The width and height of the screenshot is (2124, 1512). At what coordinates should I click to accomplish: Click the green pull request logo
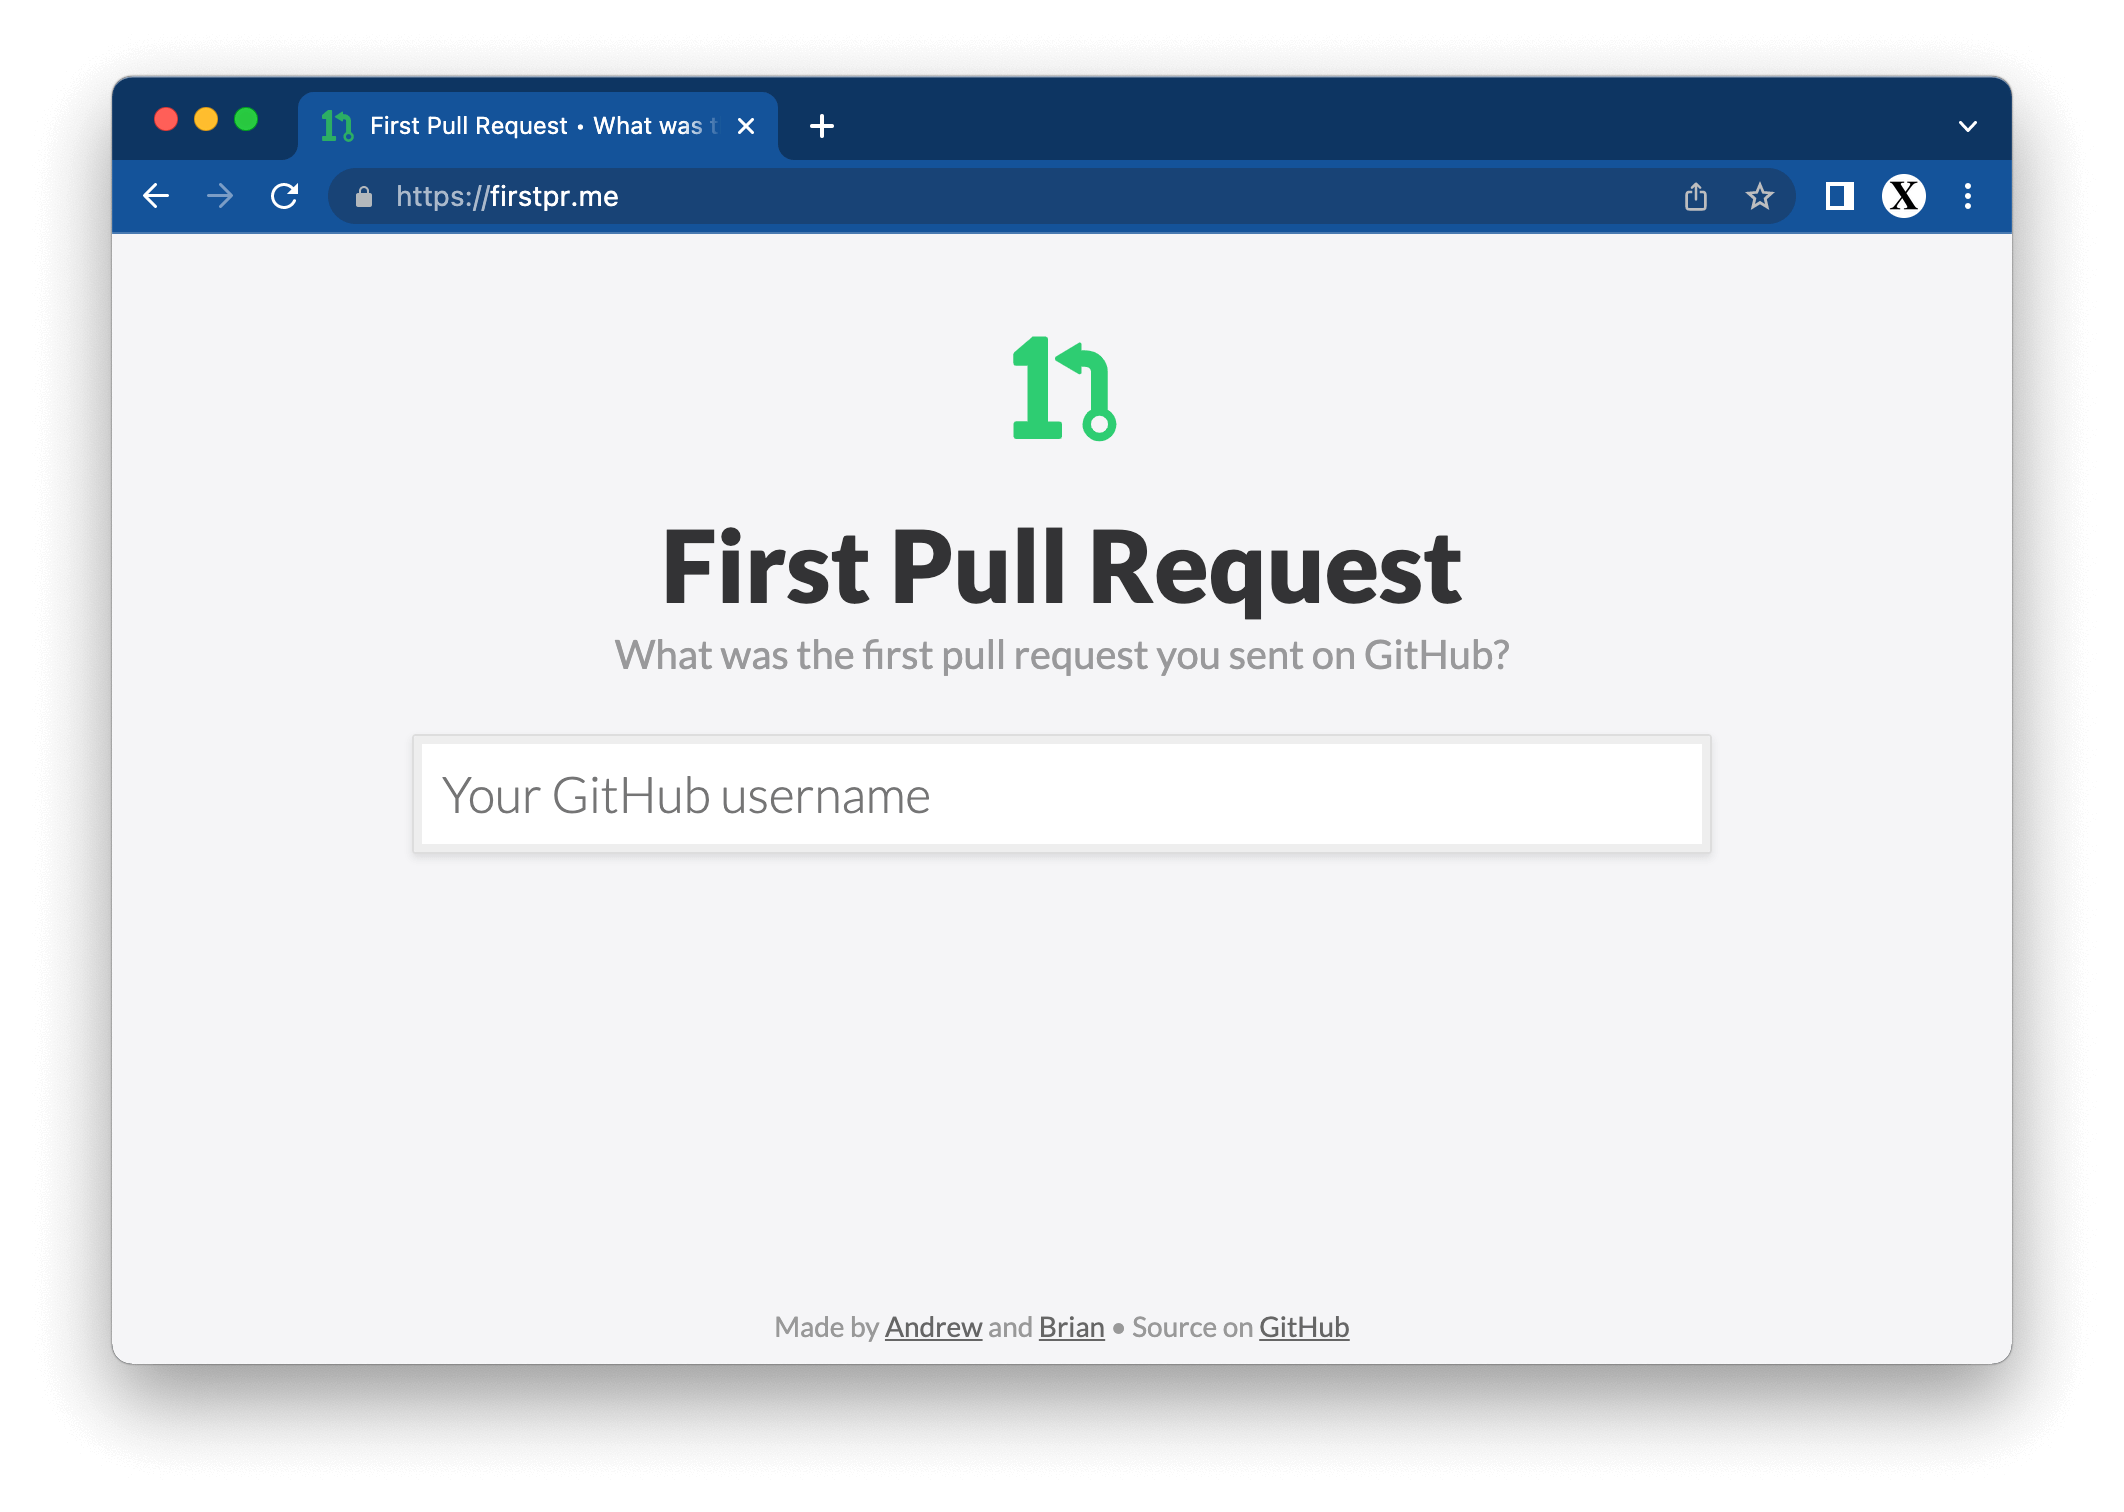click(x=1063, y=389)
